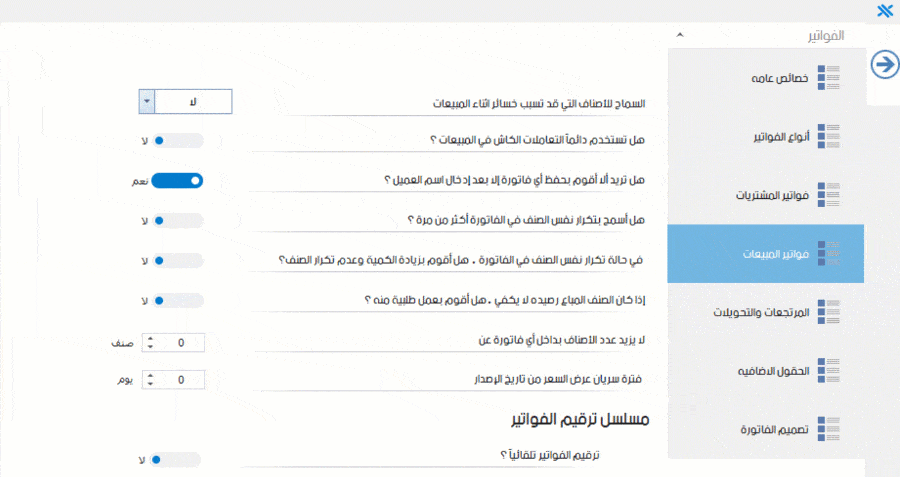The width and height of the screenshot is (900, 477).
Task: Click the app logo icon at top corner
Action: [x=885, y=10]
